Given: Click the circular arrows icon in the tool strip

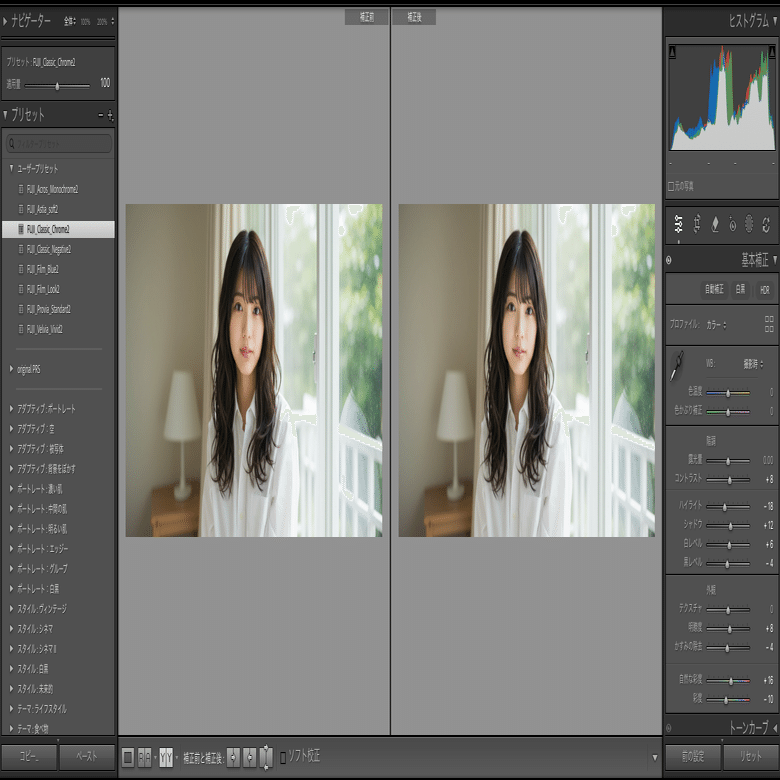Looking at the screenshot, I should pyautogui.click(x=766, y=224).
